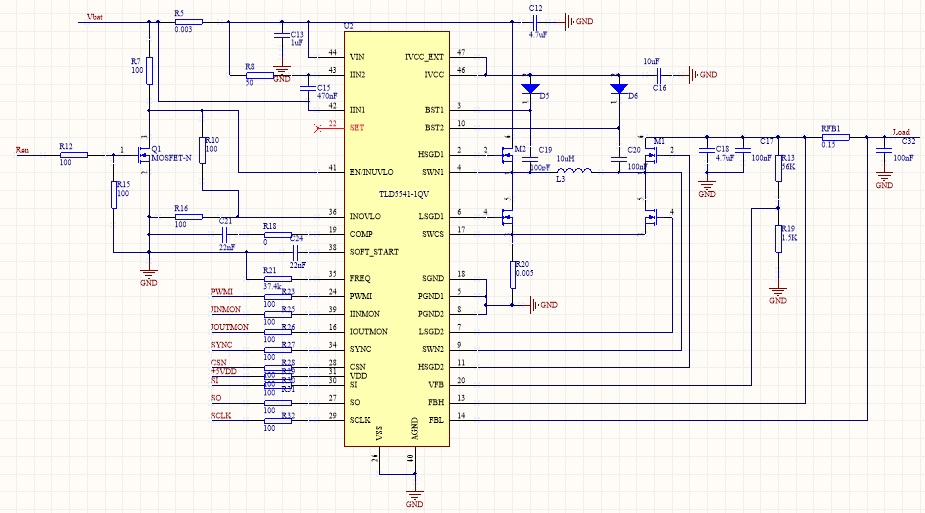Click the R15 vertical resistor symbol
Screen dimensions: 925x513
click(114, 195)
